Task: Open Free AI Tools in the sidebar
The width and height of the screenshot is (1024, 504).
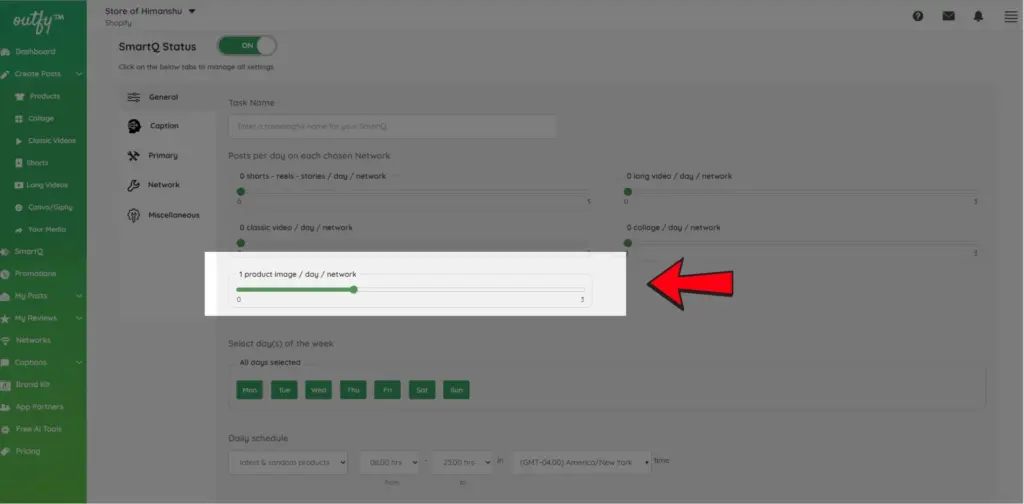Action: point(38,429)
